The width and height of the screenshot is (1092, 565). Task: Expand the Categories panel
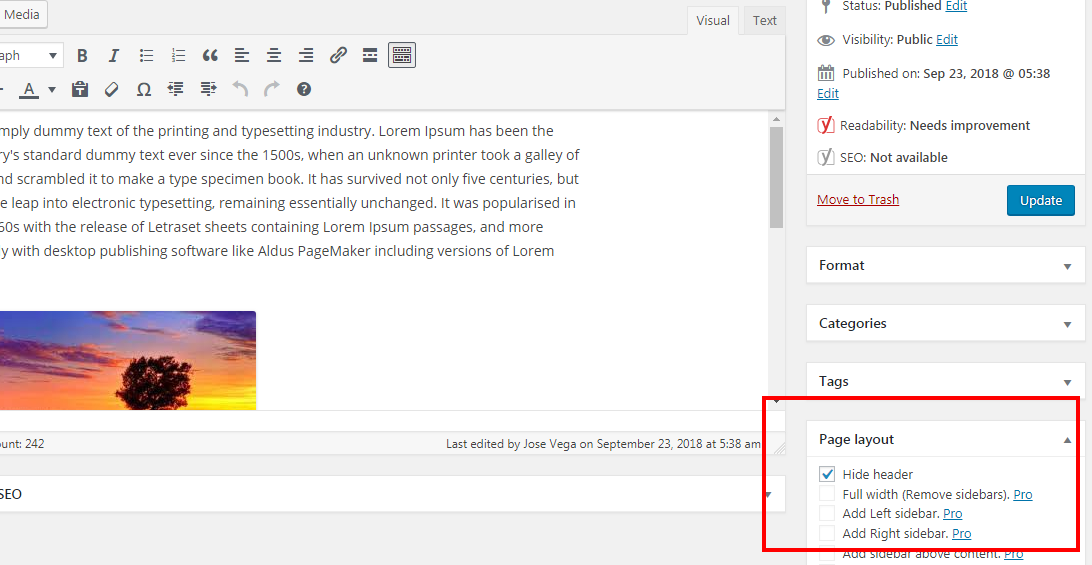(x=1067, y=324)
